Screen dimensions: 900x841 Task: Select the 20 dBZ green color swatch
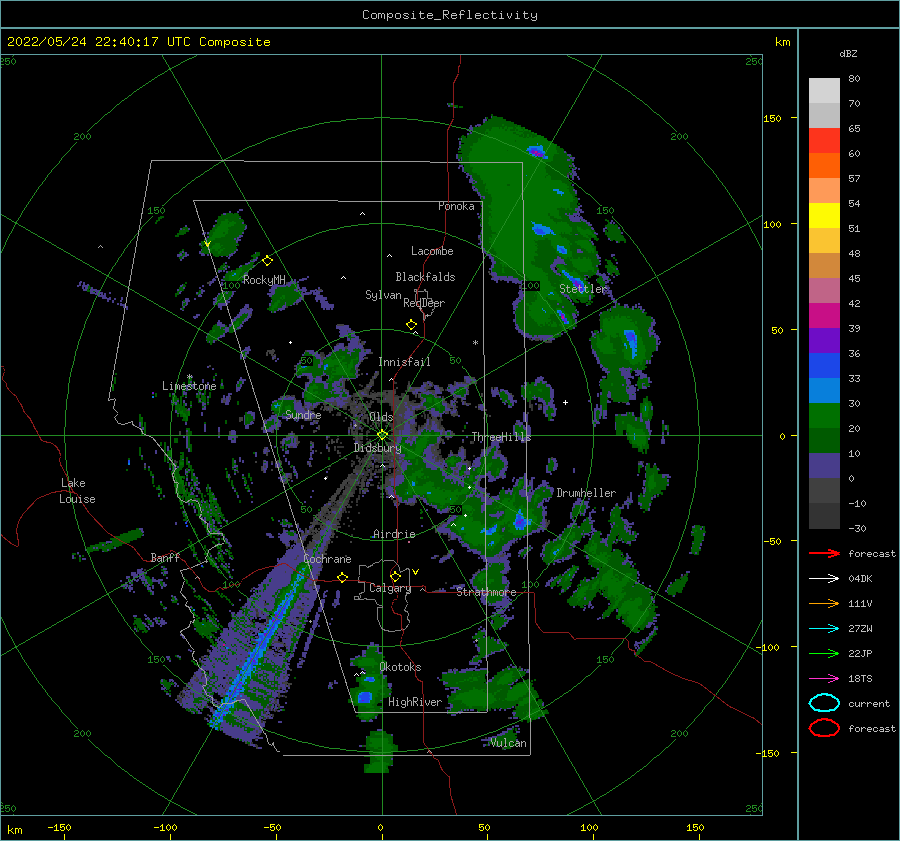tap(824, 415)
